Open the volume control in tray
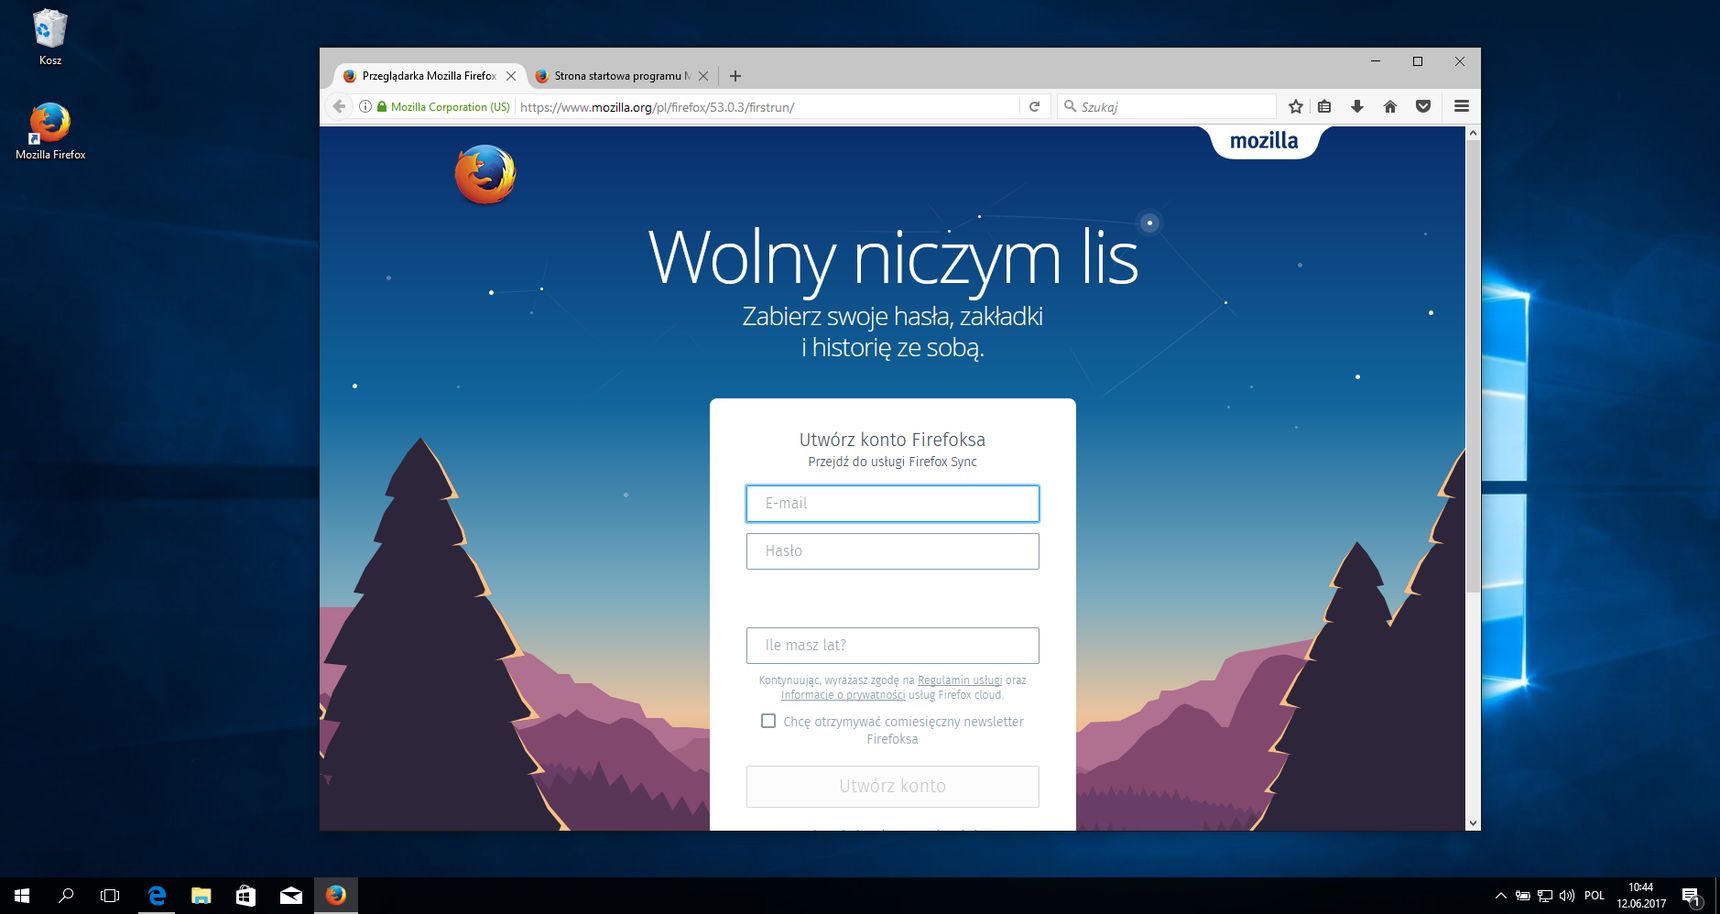Screen dimensions: 1720x914 pyautogui.click(x=1567, y=896)
